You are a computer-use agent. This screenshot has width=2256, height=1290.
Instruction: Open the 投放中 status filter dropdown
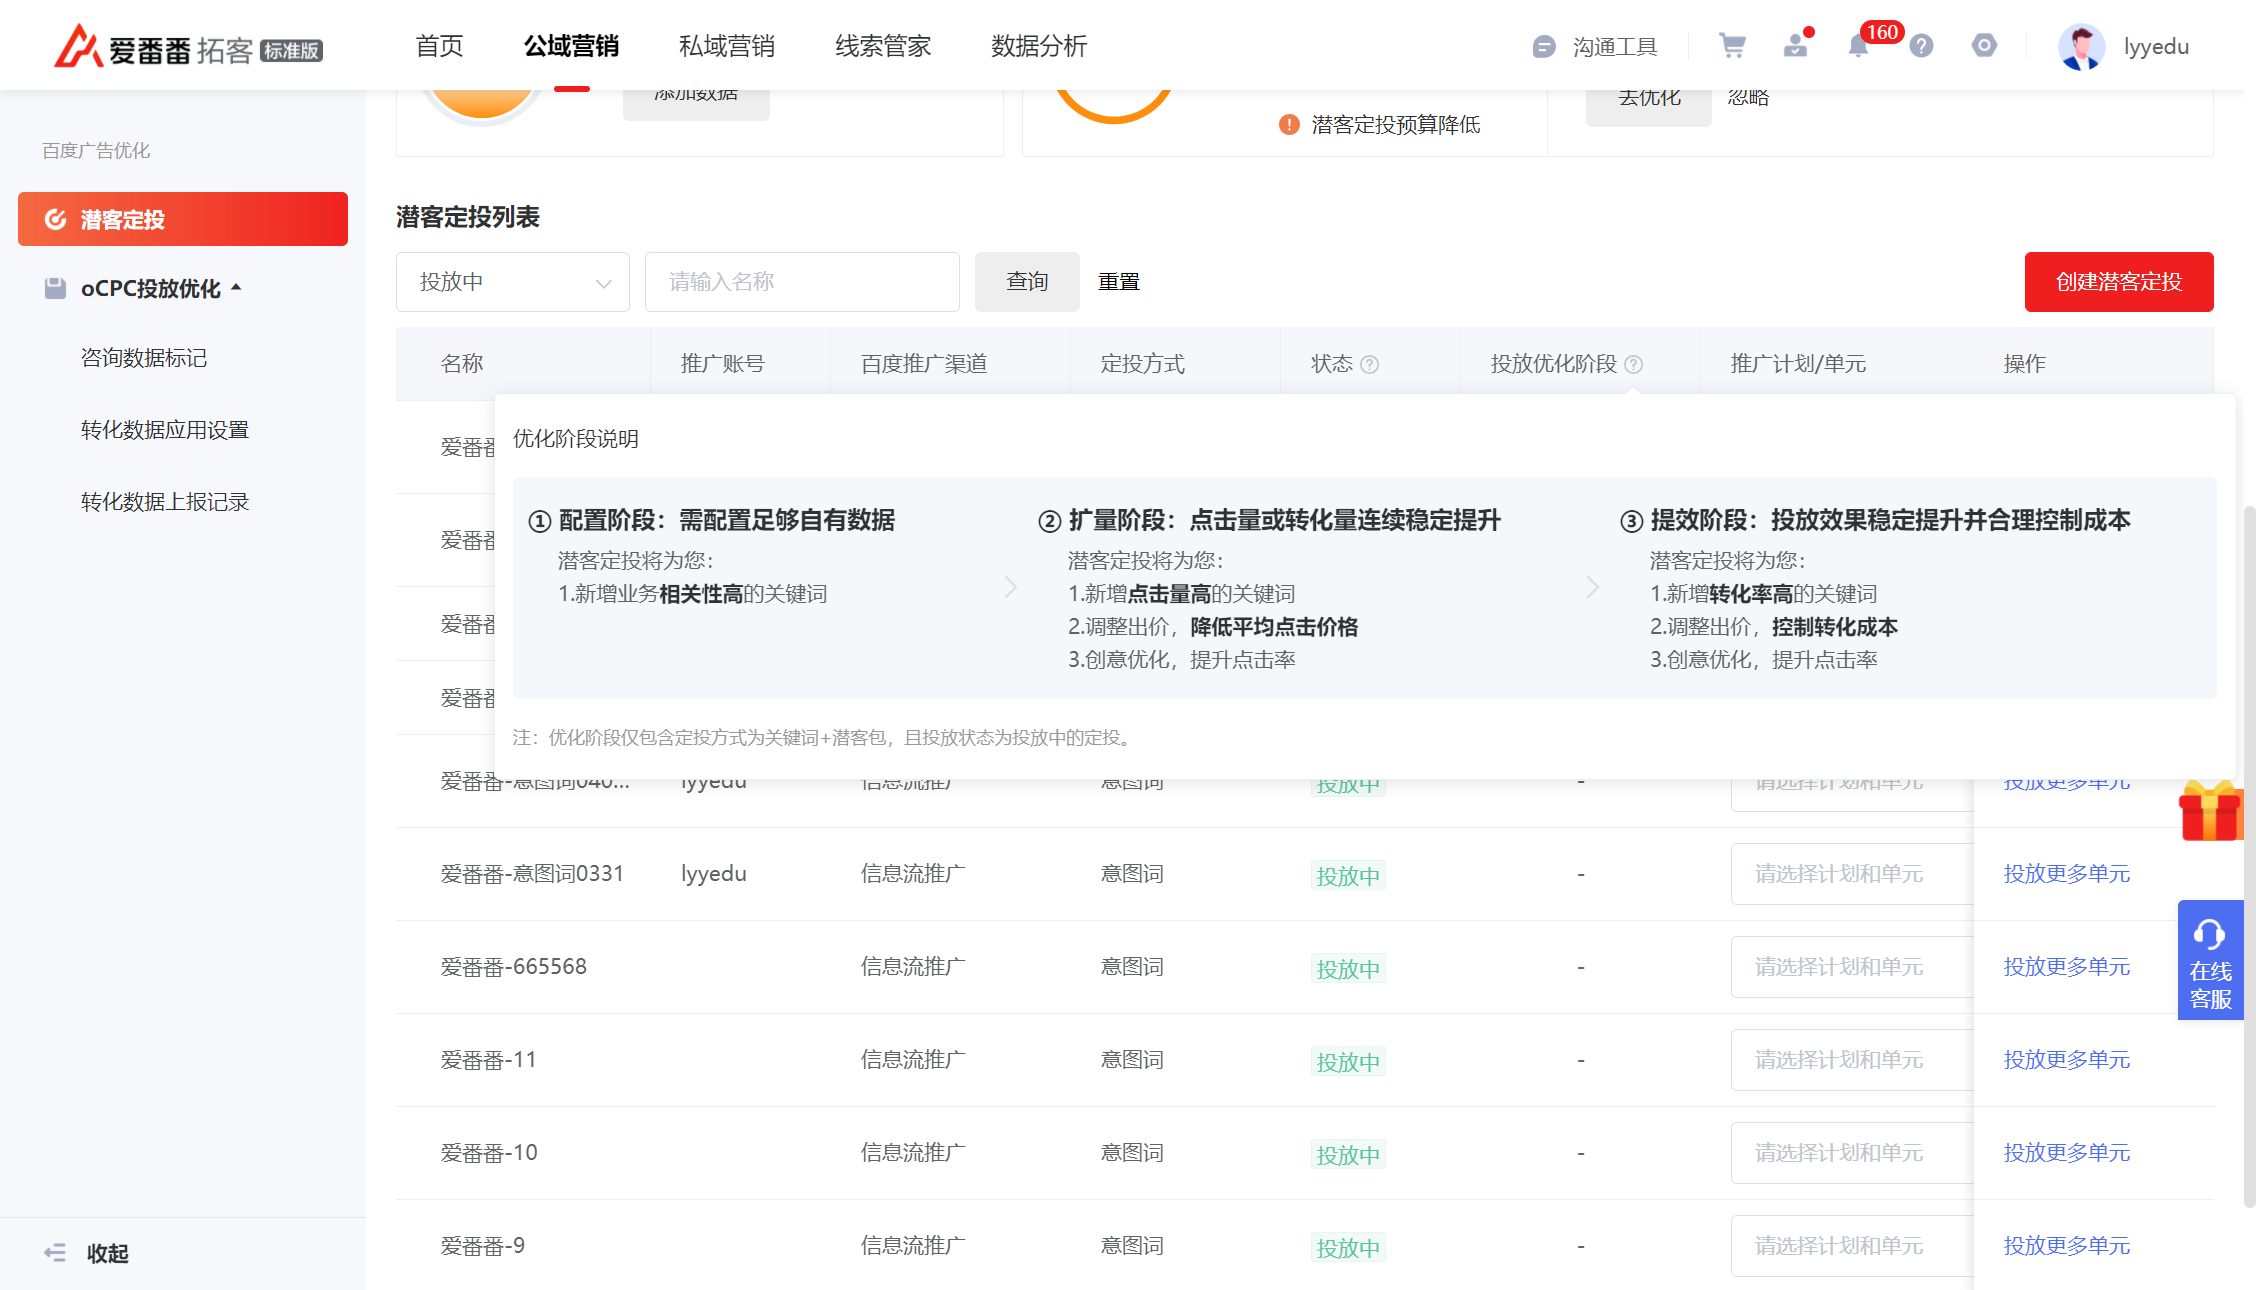click(513, 282)
